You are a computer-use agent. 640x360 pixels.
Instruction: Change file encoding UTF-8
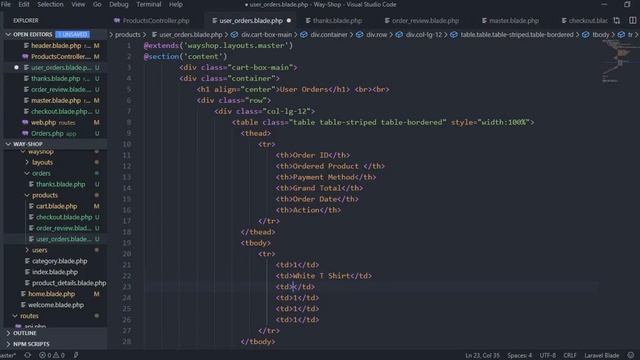548,356
